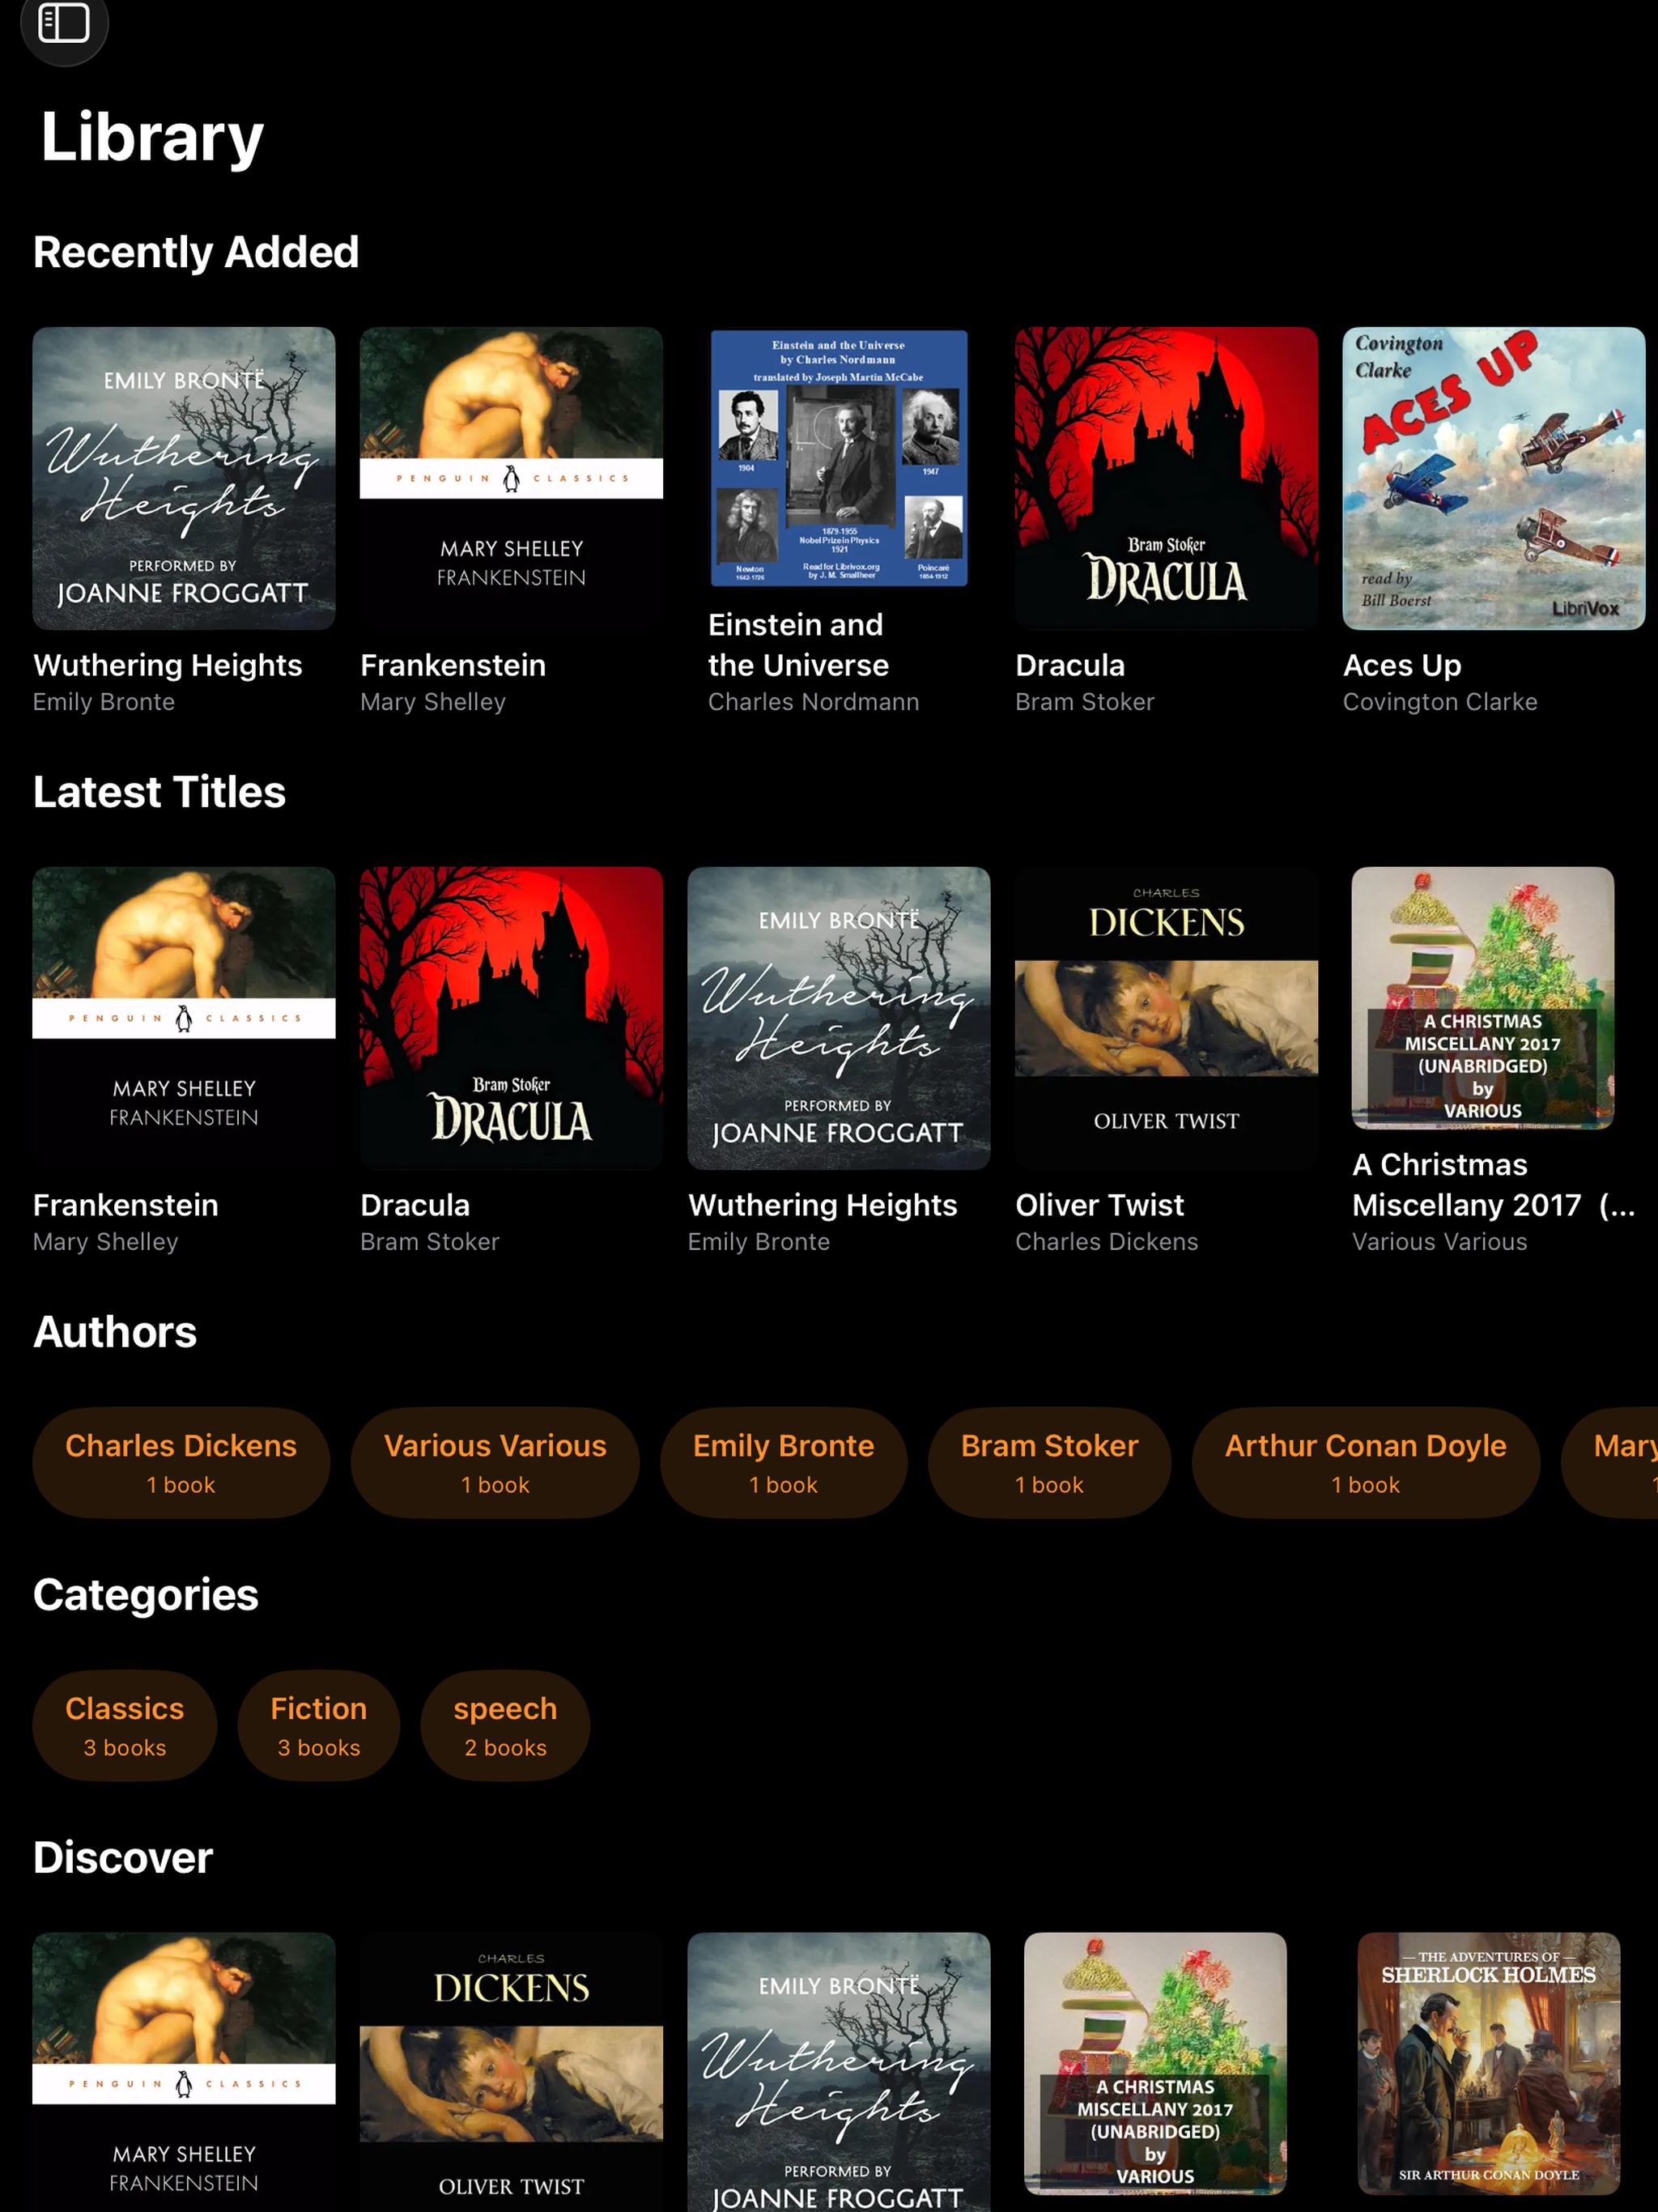
Task: Open Frankenstein cover in Discover section
Action: 184,2072
